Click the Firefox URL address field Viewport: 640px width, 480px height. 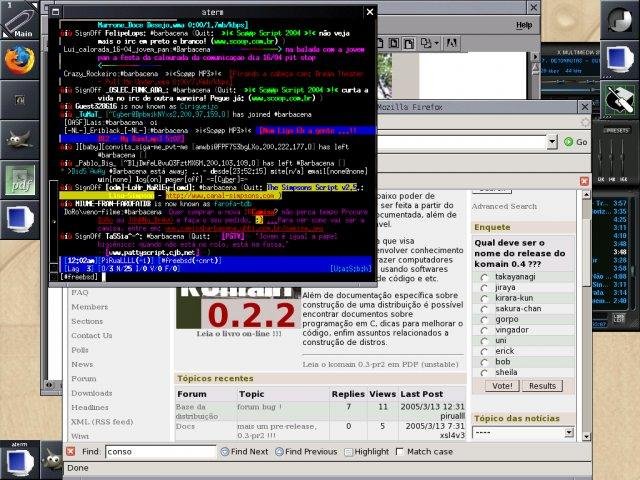point(461,142)
